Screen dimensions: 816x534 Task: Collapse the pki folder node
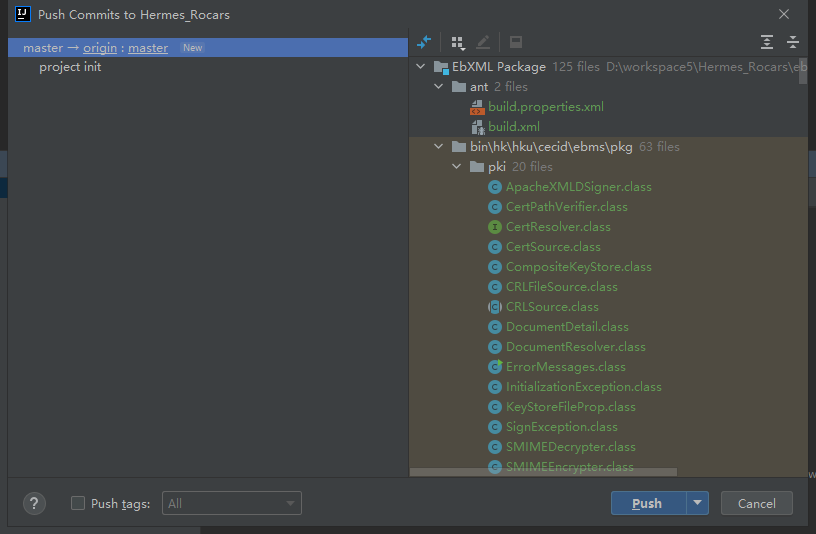456,167
